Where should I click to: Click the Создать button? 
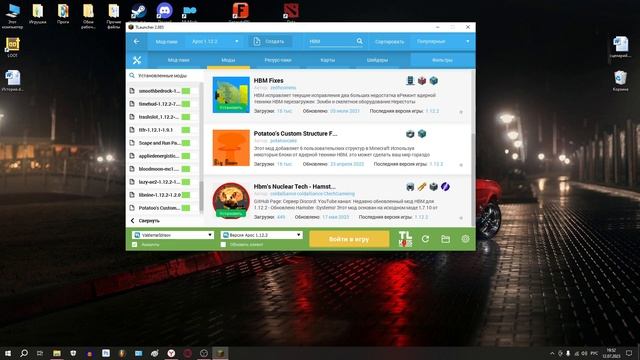269,41
